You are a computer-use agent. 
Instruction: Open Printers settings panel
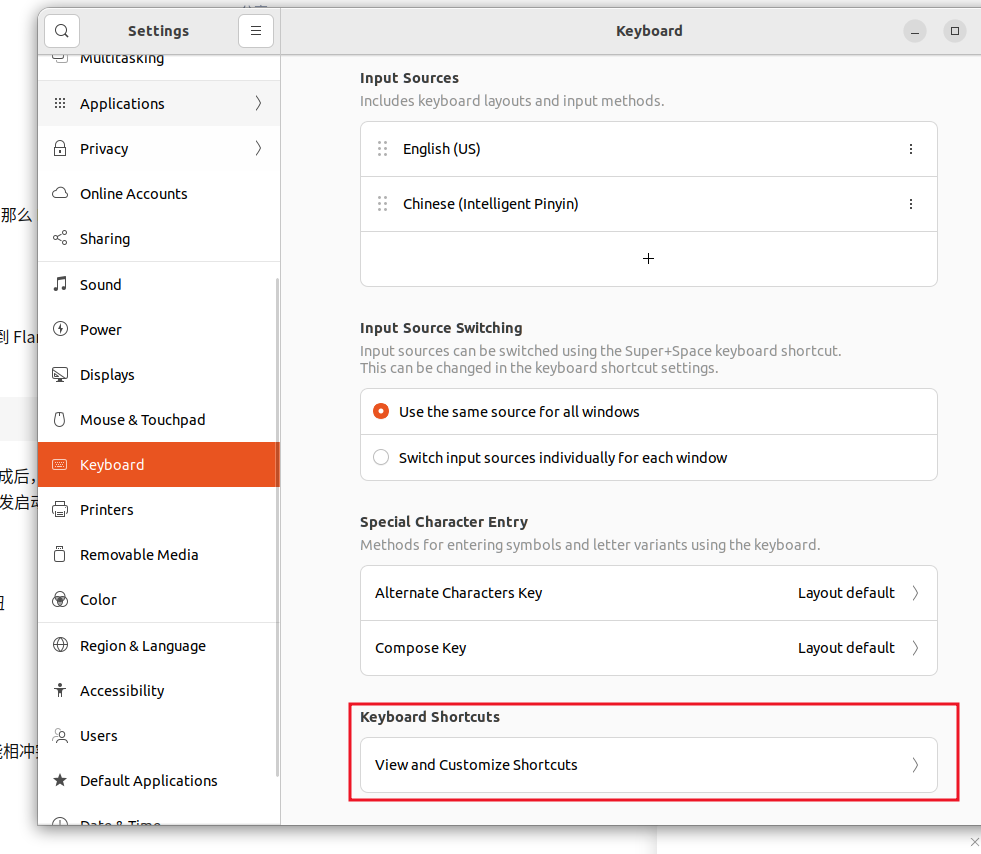[158, 509]
